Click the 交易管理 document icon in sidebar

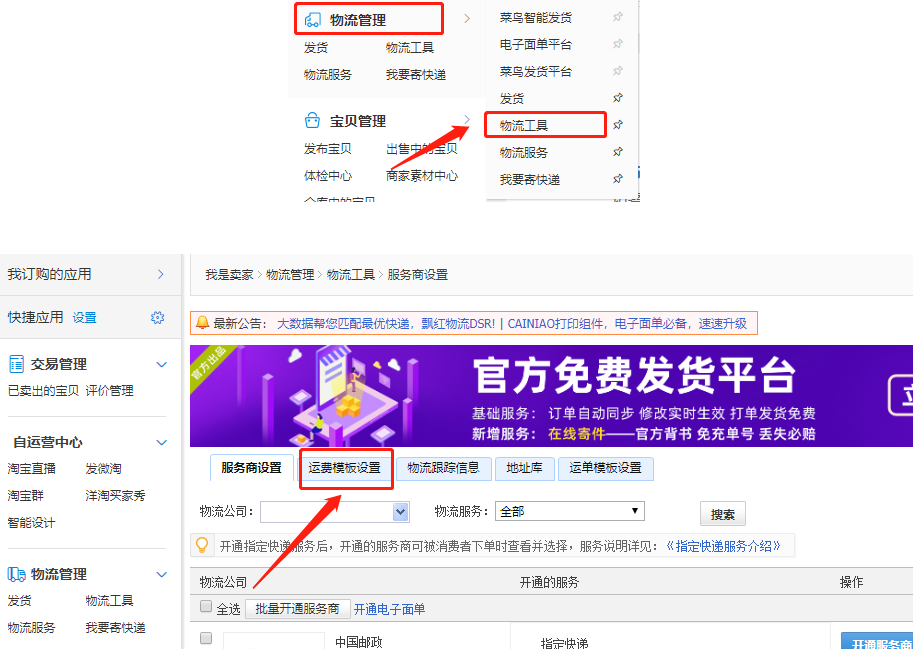click(16, 364)
